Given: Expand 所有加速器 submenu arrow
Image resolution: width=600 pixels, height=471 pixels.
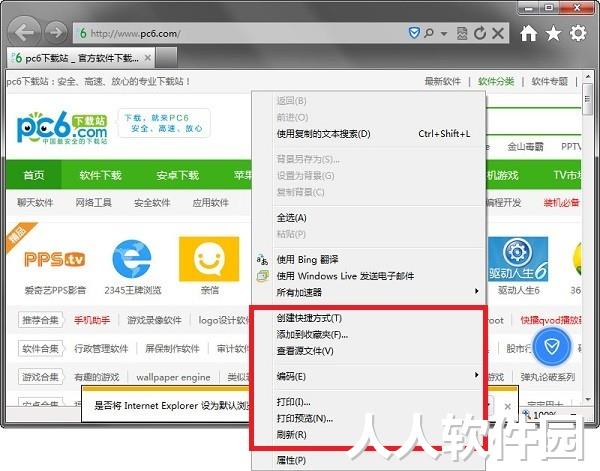Looking at the screenshot, I should [x=476, y=291].
